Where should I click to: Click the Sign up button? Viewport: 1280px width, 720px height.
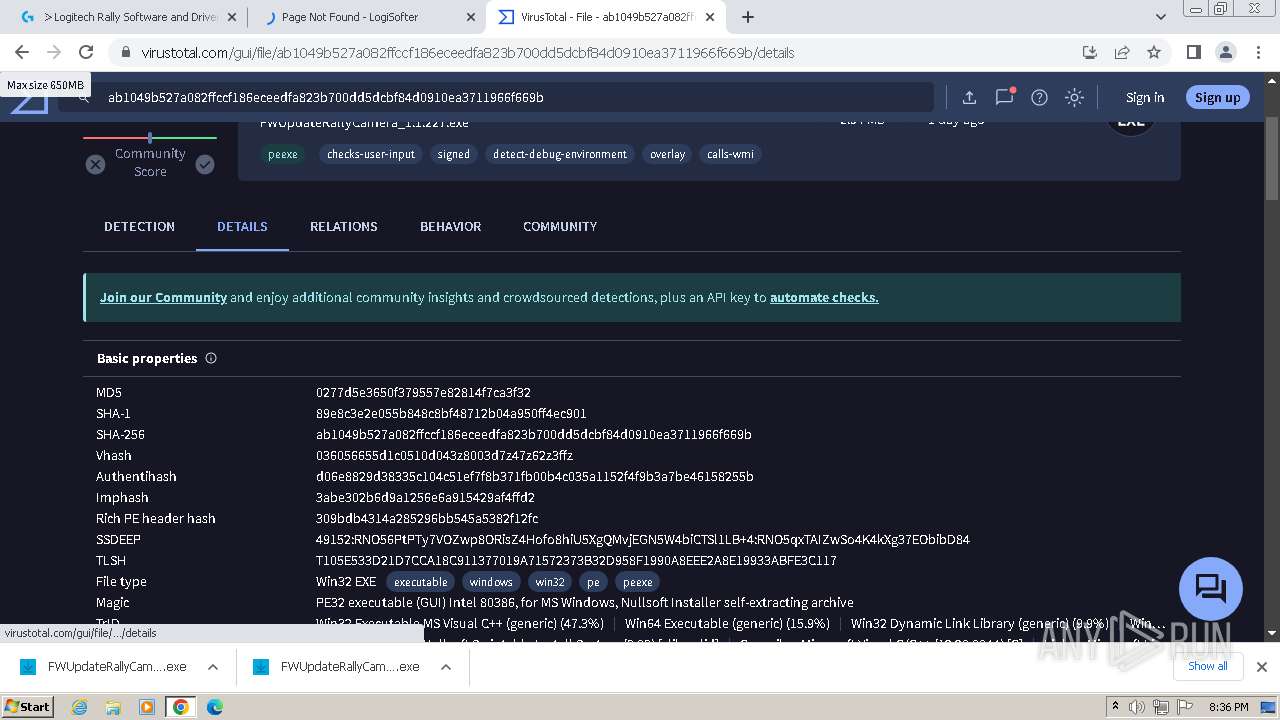pos(1217,97)
